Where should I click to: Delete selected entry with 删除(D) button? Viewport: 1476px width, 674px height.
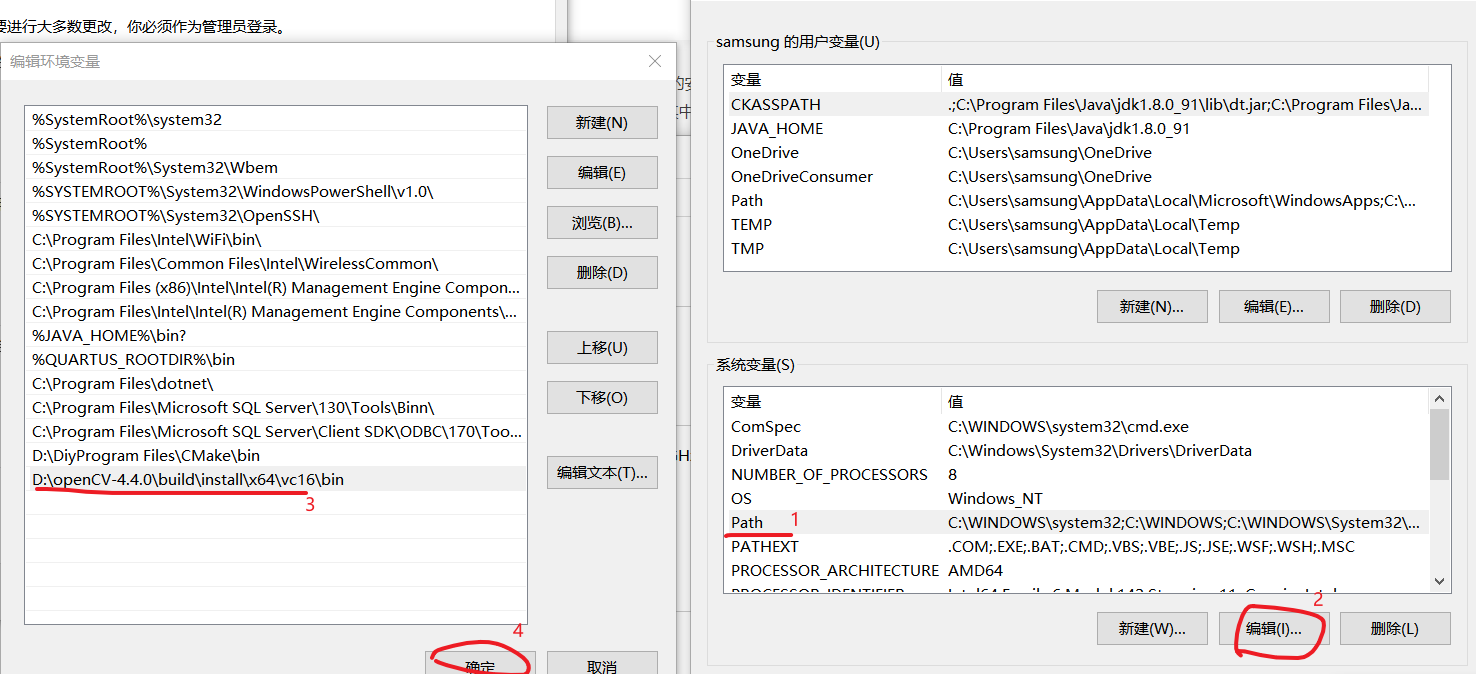pyautogui.click(x=601, y=272)
